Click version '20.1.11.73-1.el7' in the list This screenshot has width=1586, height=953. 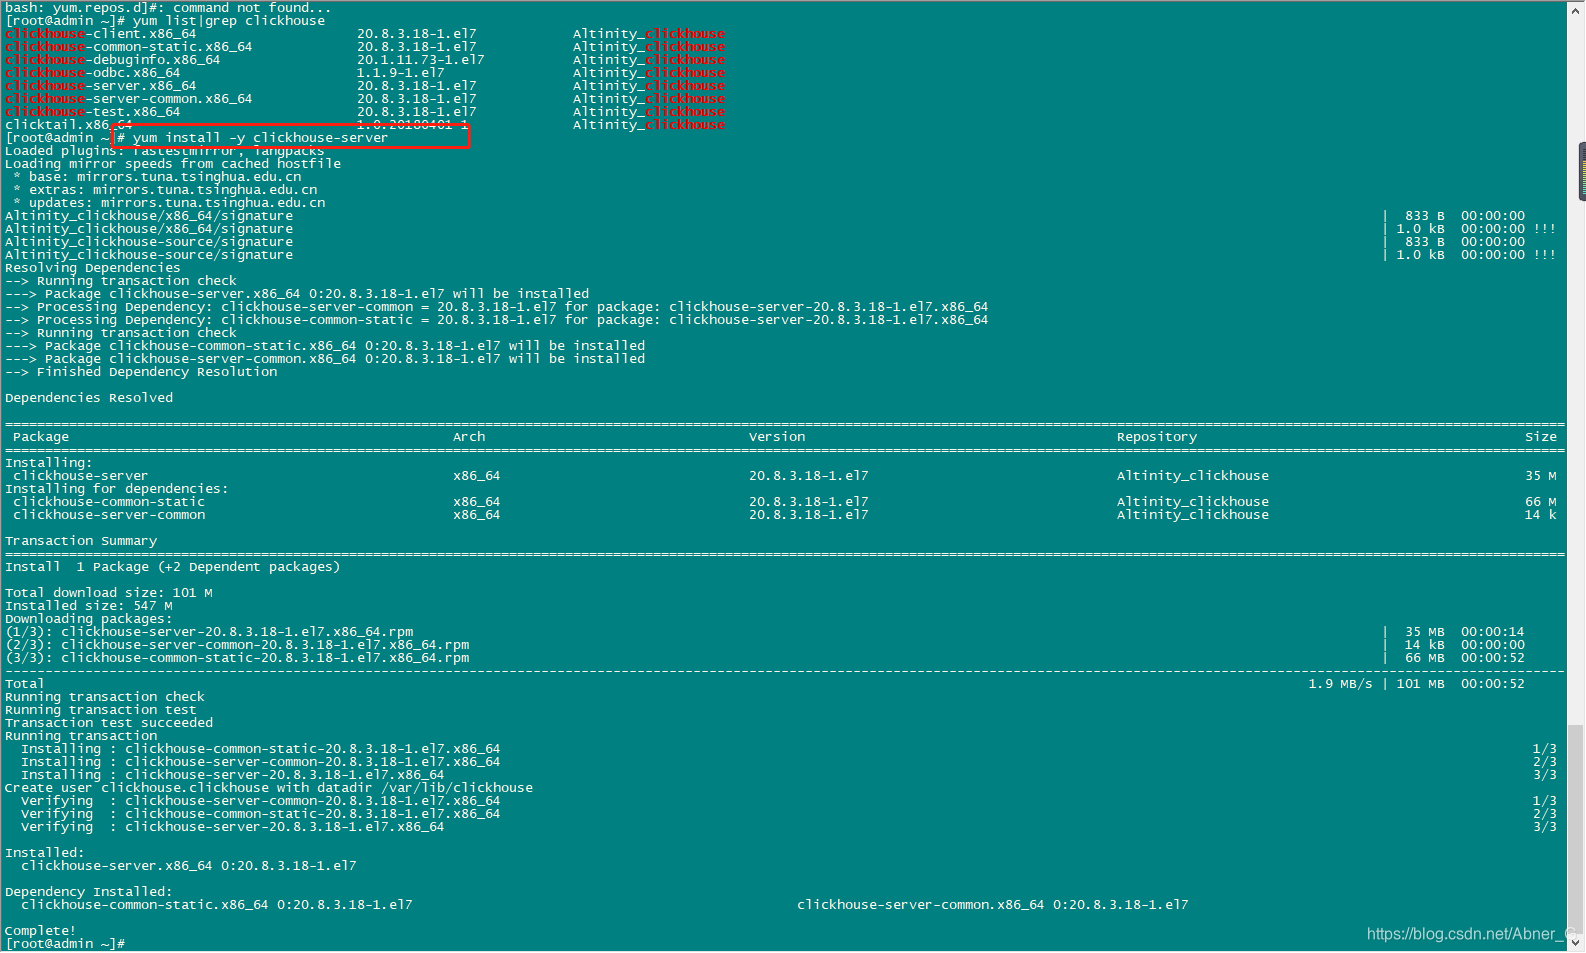[x=421, y=59]
